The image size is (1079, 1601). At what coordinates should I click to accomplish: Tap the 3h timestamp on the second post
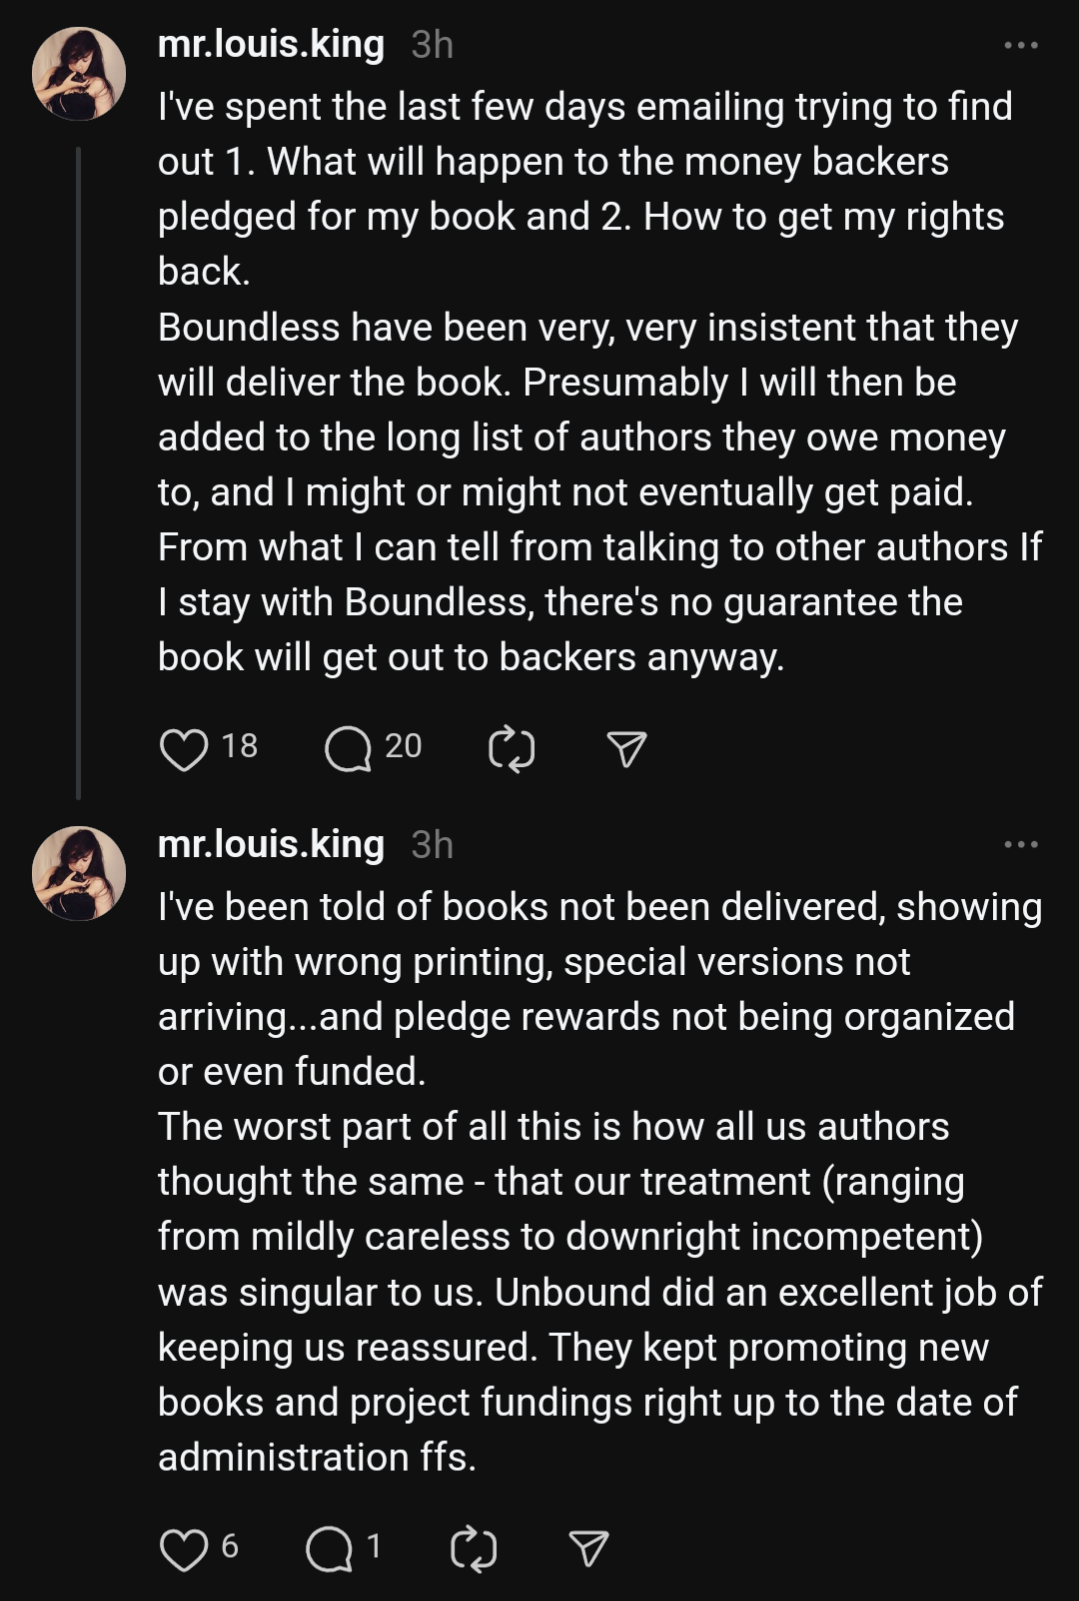432,845
